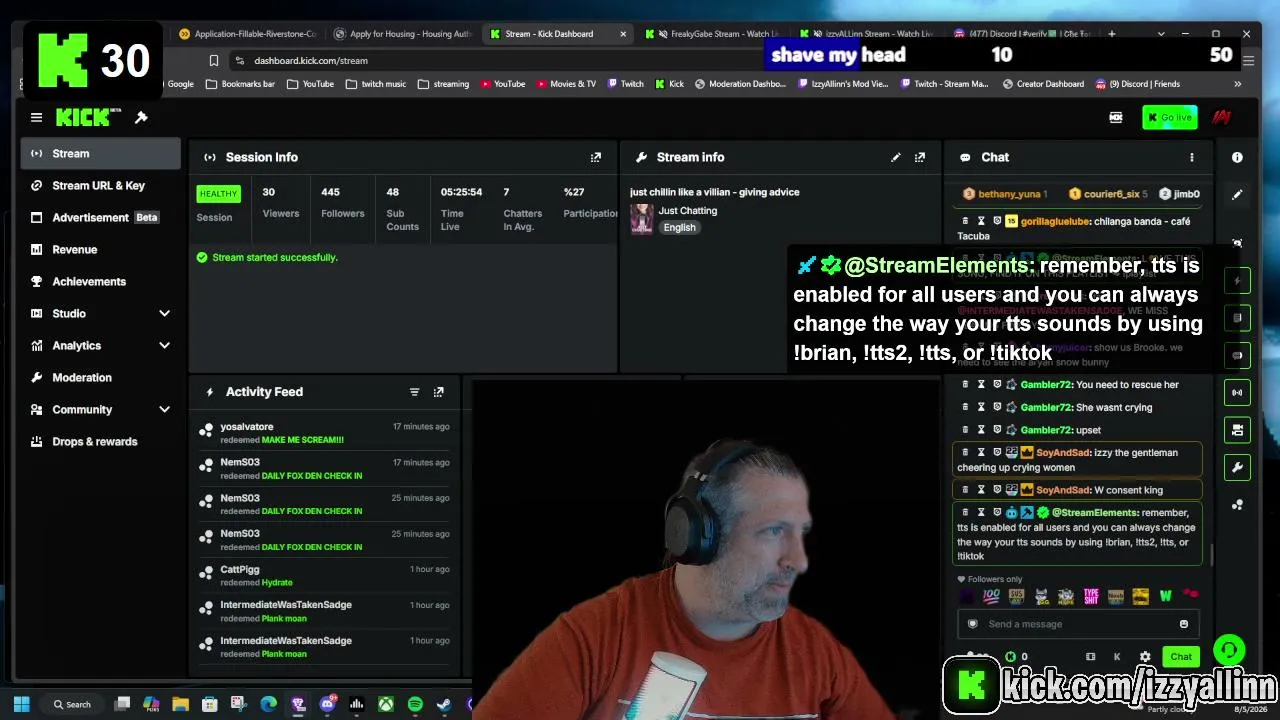Click the SoyAndSad username on 'W consent king'

click(x=1063, y=490)
